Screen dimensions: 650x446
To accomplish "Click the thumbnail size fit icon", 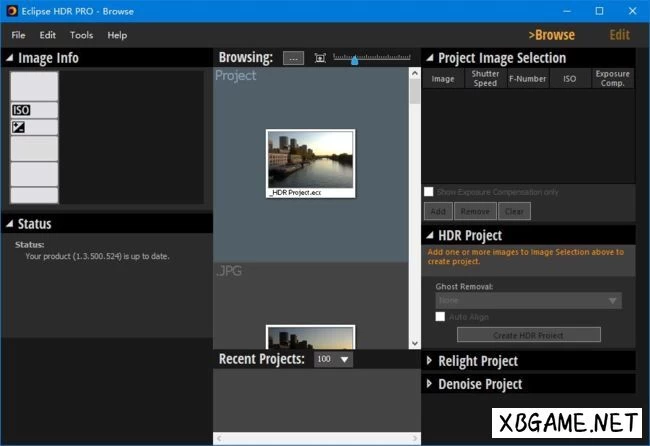I will tap(320, 58).
